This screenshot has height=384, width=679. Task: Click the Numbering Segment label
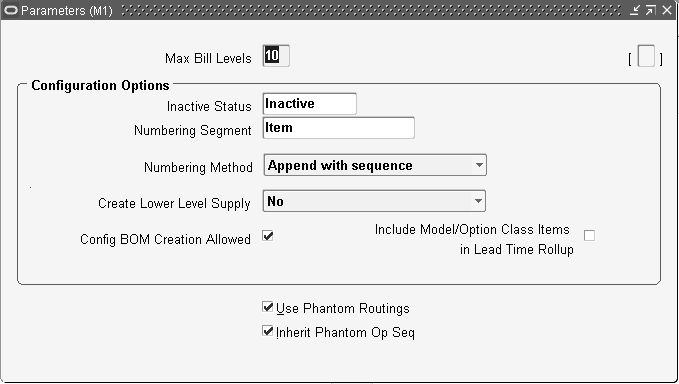[x=193, y=130]
